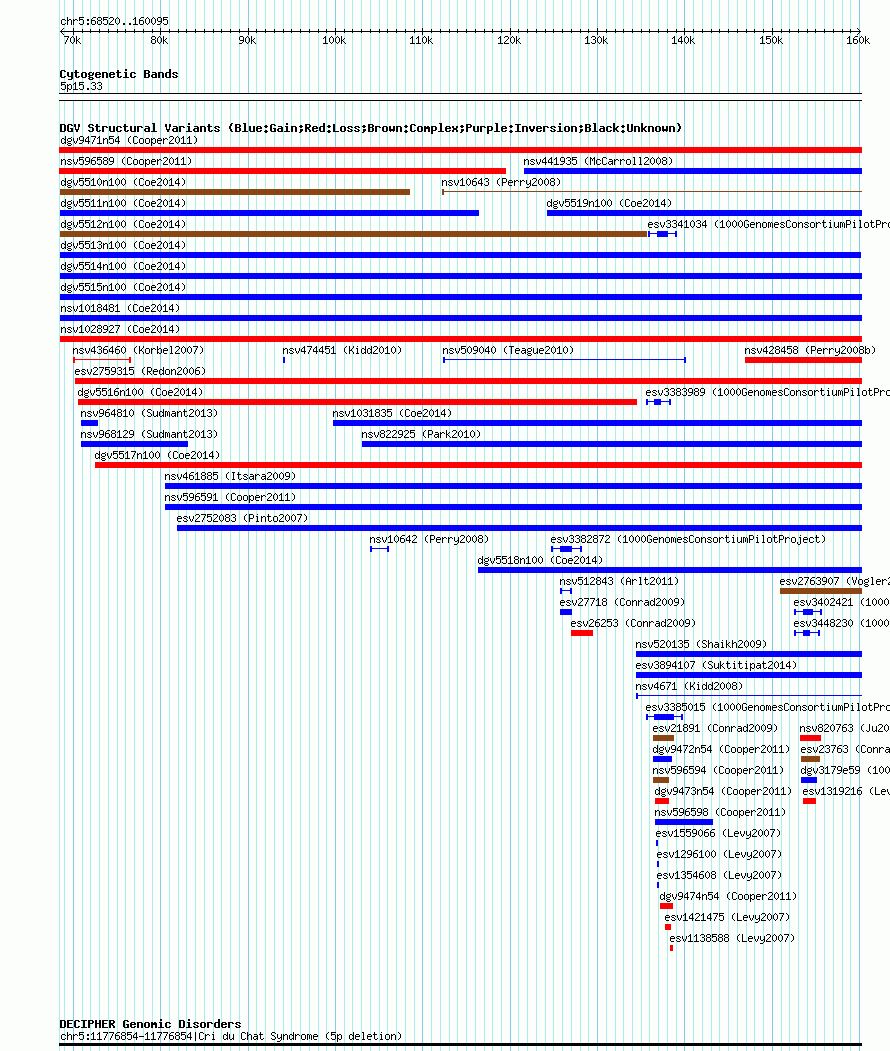Click the dgv5517n100 (Coe2014) label

pos(157,454)
